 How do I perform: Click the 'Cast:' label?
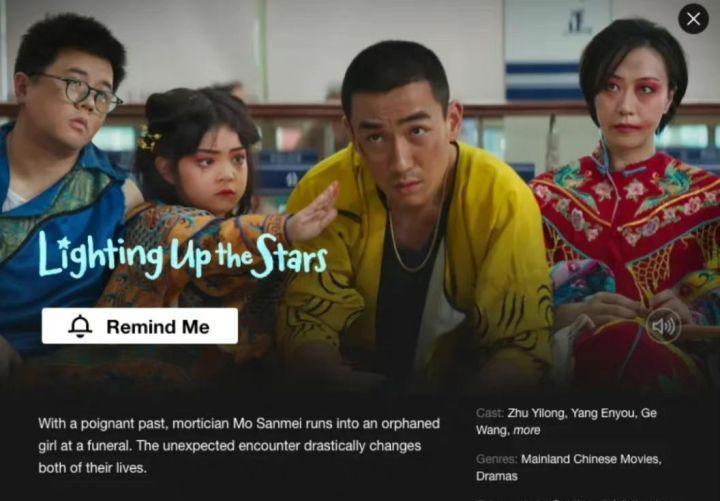pyautogui.click(x=490, y=413)
